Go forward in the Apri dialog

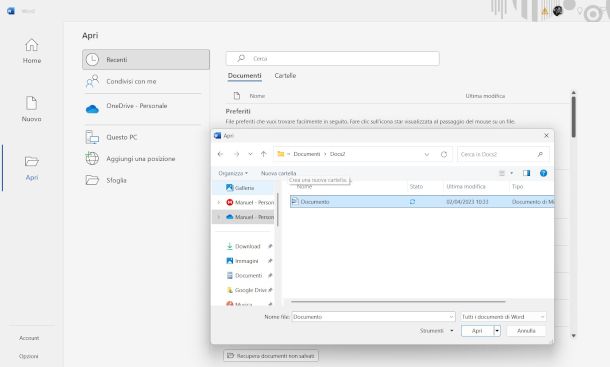[237, 154]
